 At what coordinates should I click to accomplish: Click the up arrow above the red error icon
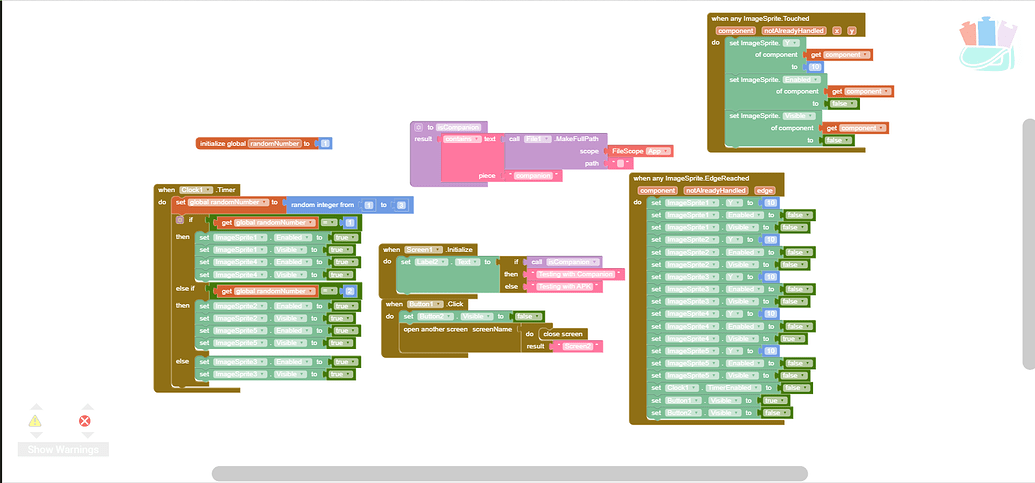coord(85,407)
